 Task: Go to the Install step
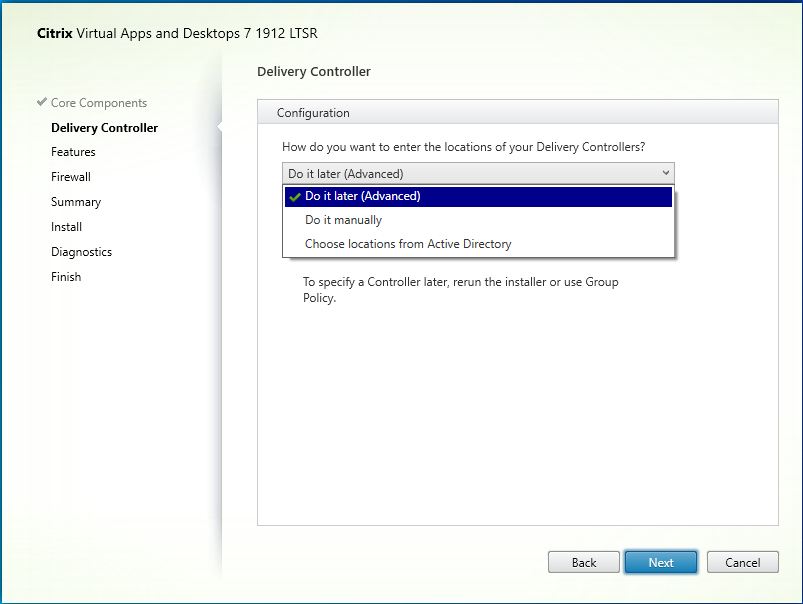click(x=66, y=227)
